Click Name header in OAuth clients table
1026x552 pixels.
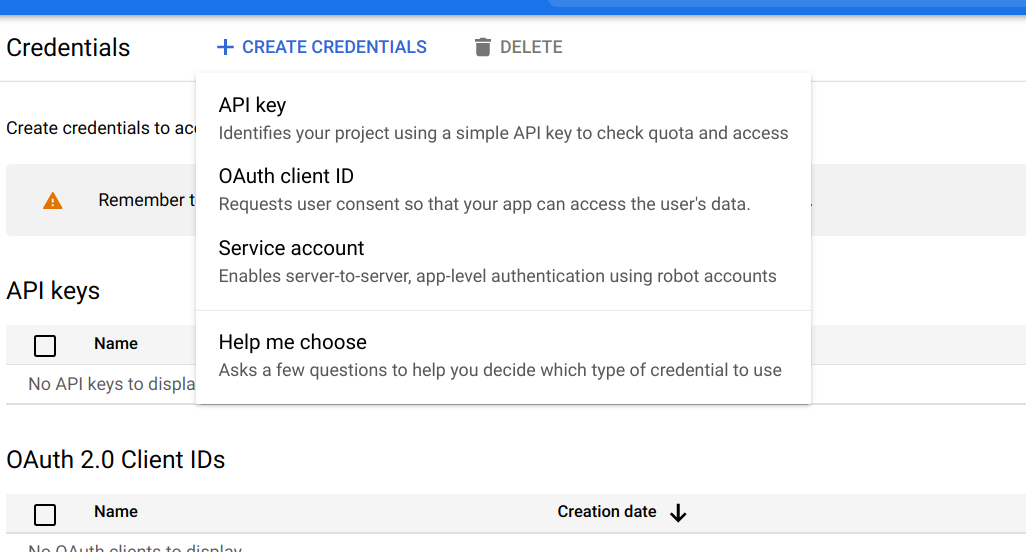pos(116,512)
